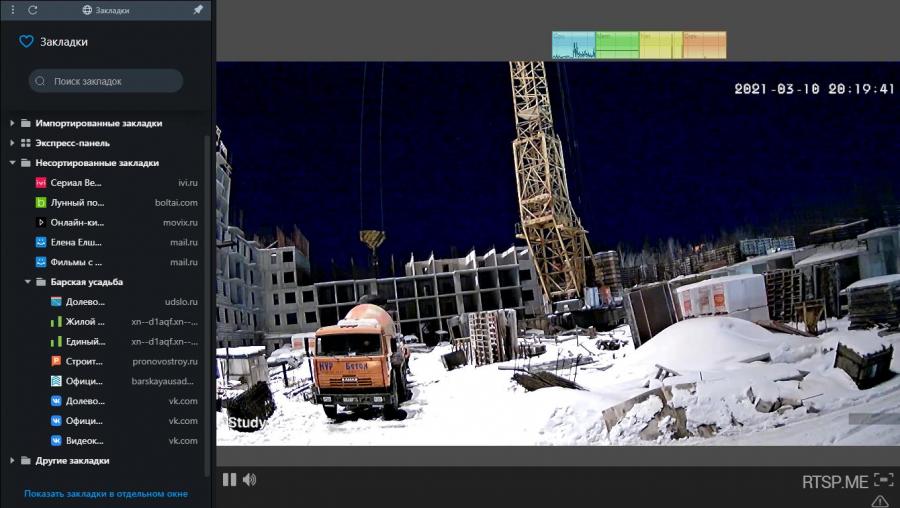Click the RTSP.ME logo link

835,482
